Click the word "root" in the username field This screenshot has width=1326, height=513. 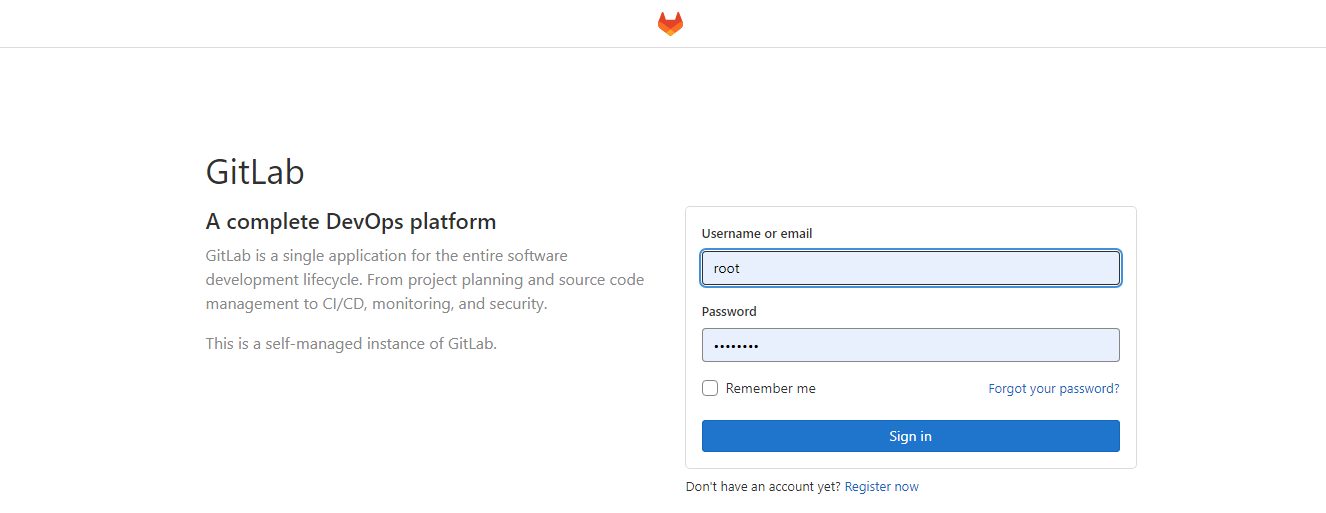tap(726, 268)
